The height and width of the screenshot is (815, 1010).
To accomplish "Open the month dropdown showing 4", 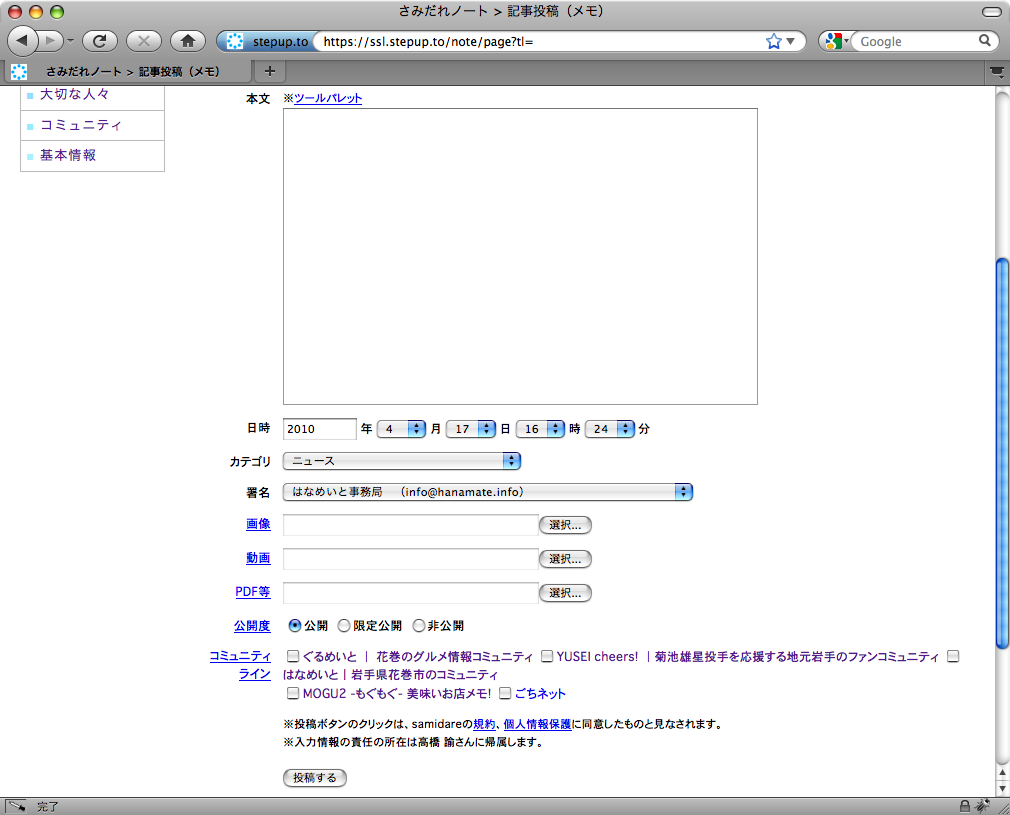I will 402,429.
